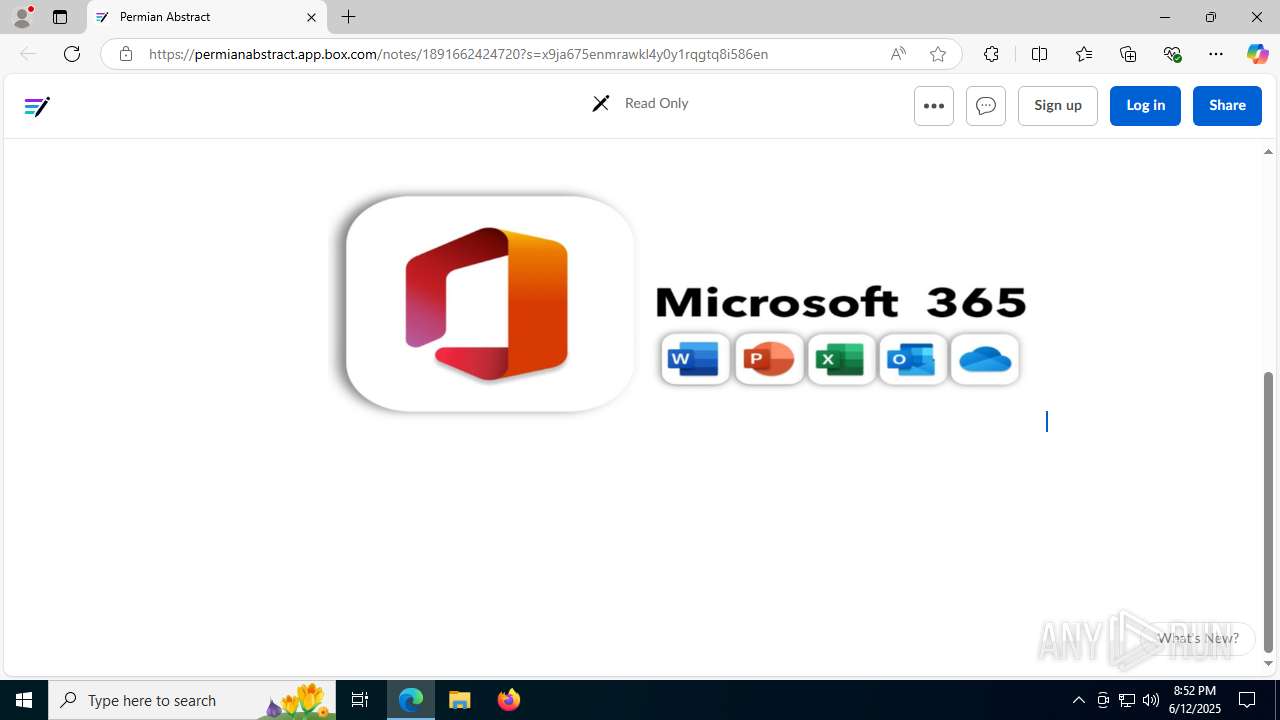Click the What's New? button
1280x720 pixels.
coord(1198,638)
